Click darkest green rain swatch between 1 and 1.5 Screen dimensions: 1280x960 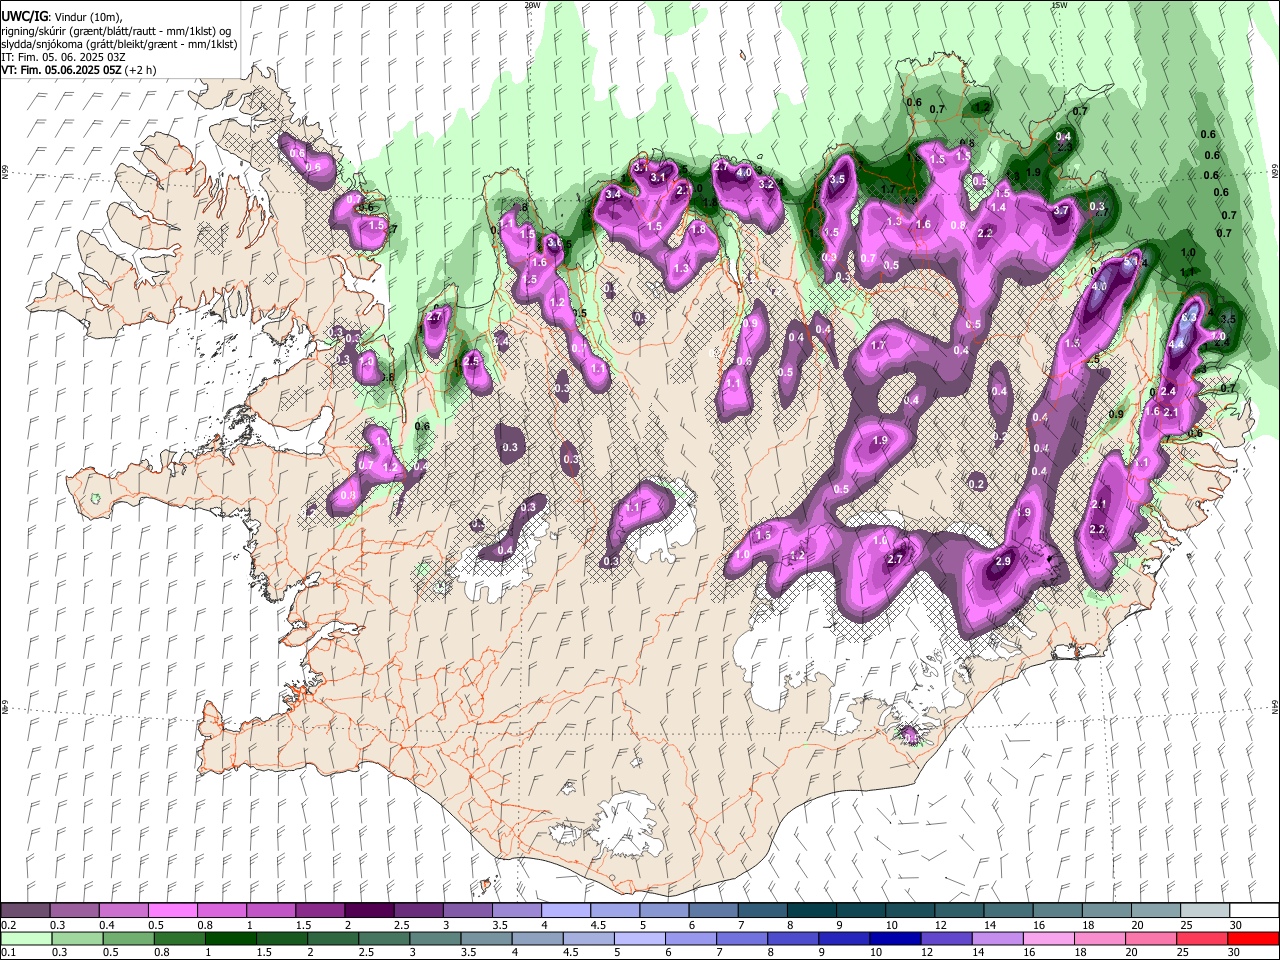coord(230,939)
